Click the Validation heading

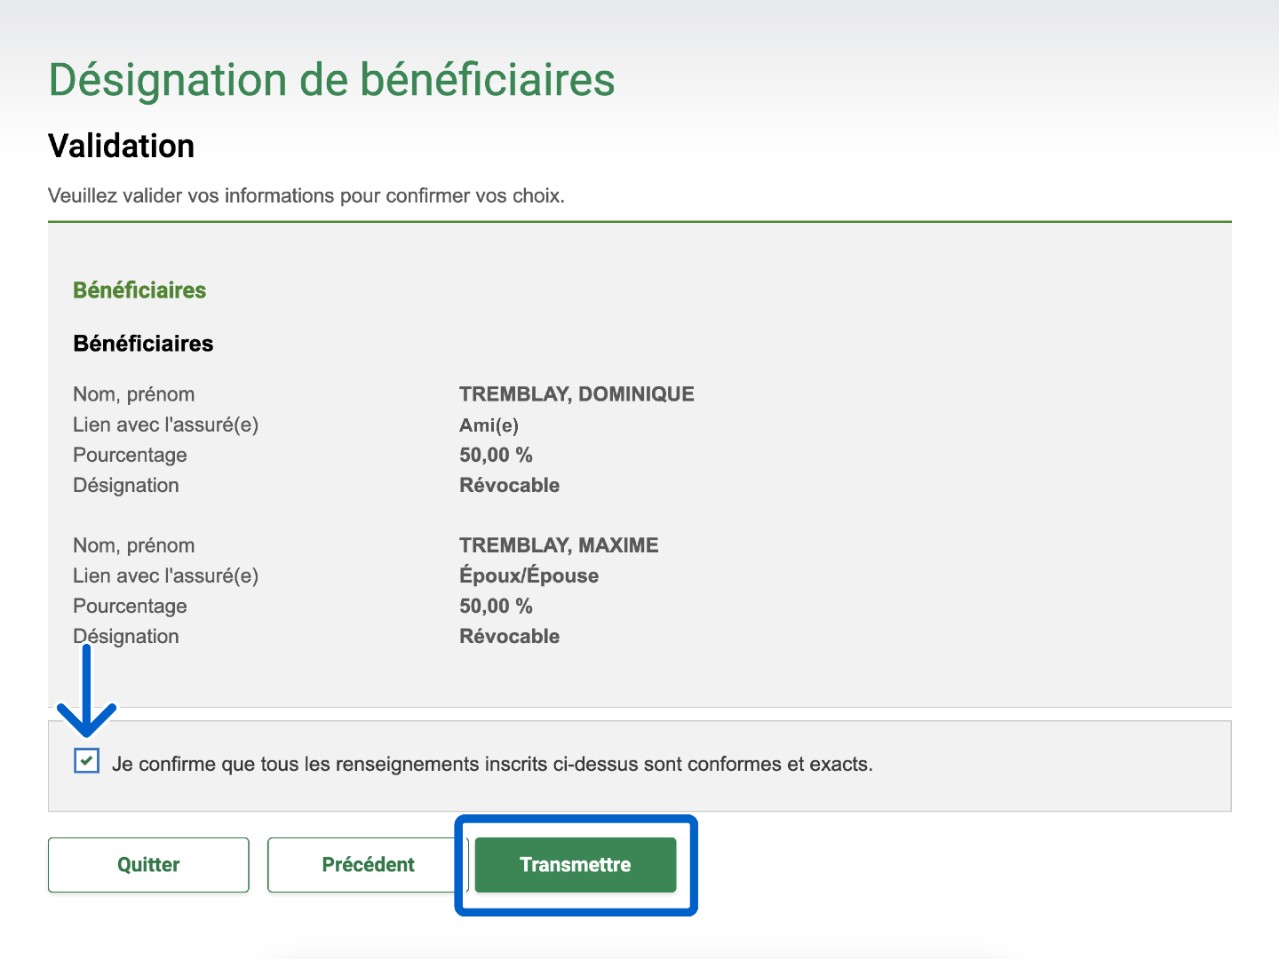(x=121, y=146)
